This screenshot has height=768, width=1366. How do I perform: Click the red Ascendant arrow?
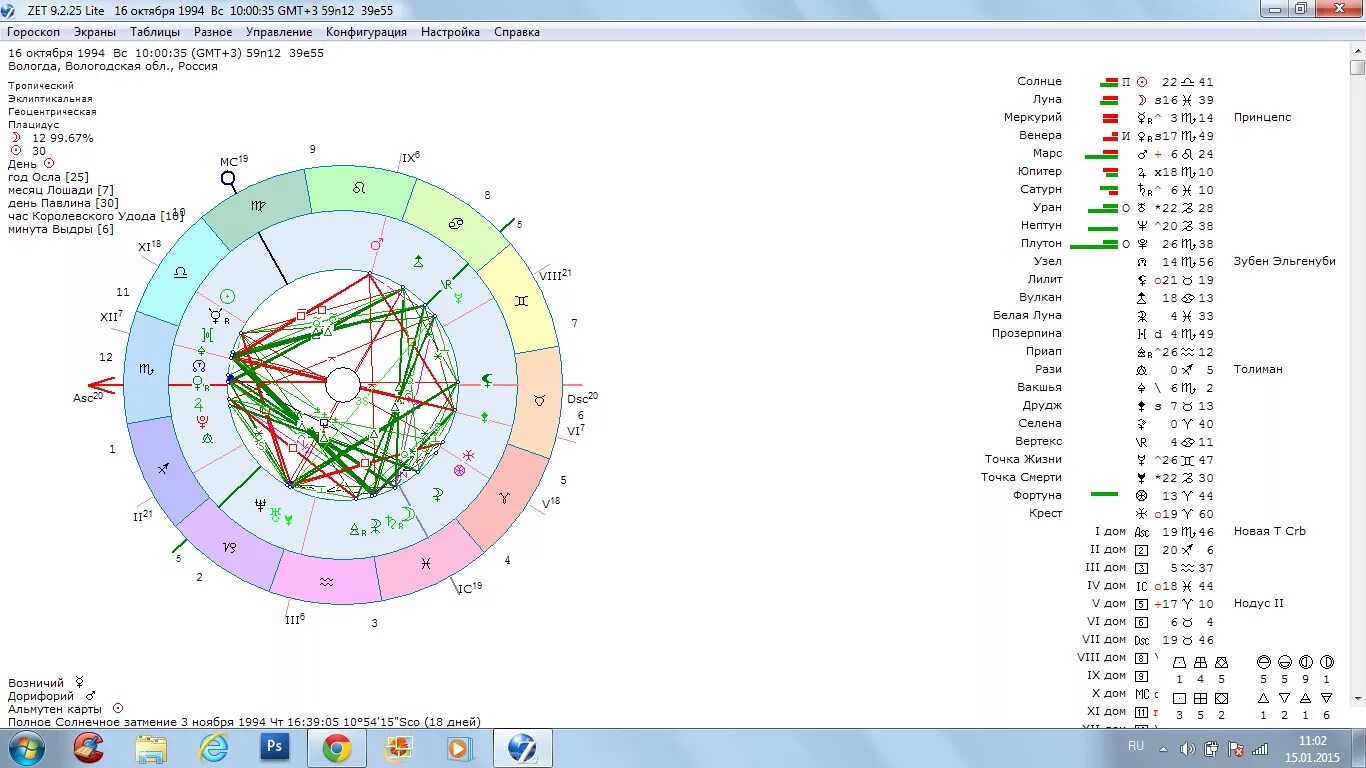pyautogui.click(x=103, y=384)
